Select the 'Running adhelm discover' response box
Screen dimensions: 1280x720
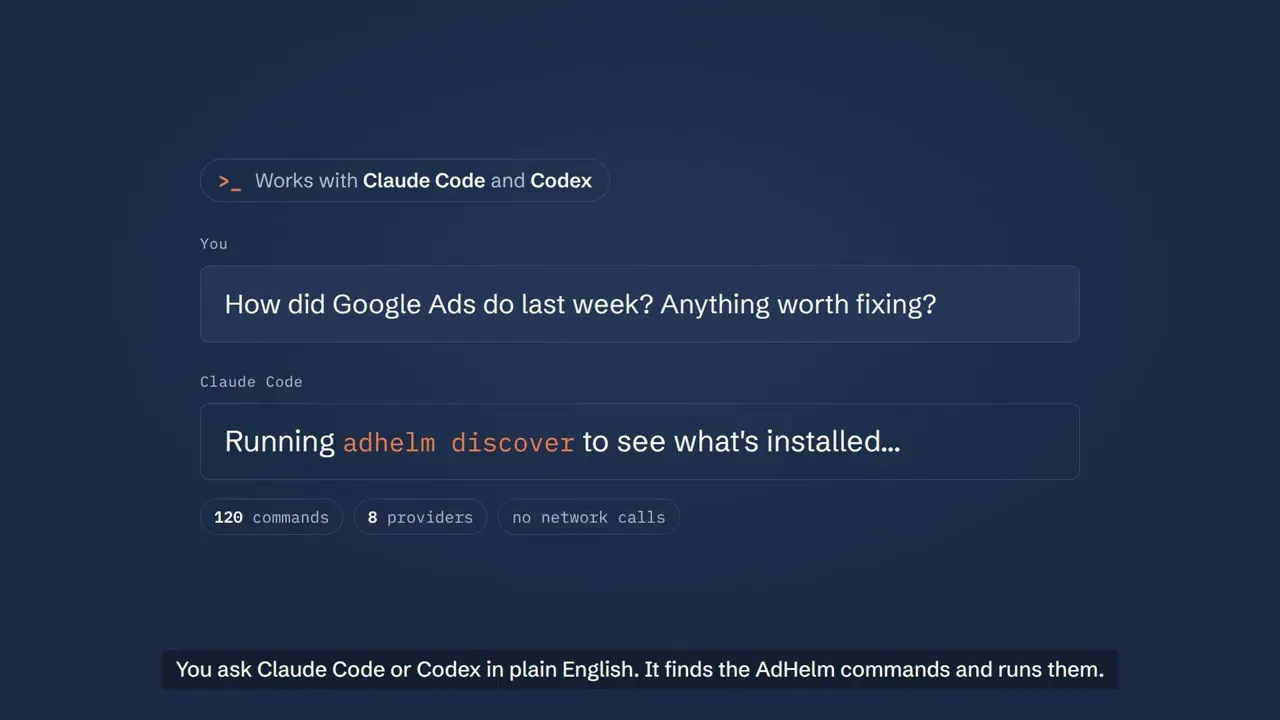click(640, 442)
